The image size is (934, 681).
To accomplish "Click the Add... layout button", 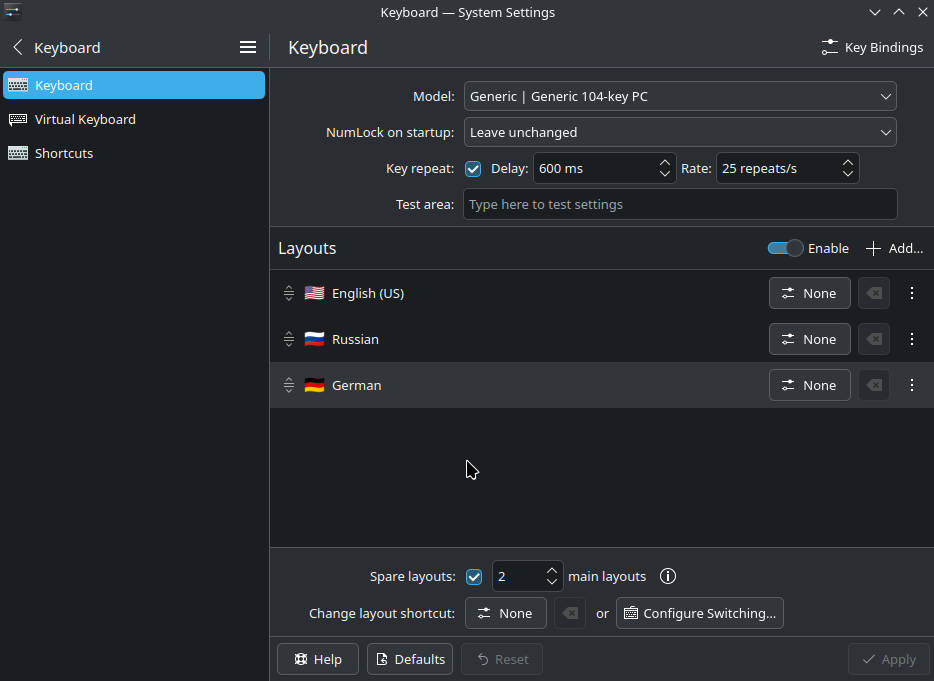I will point(894,248).
